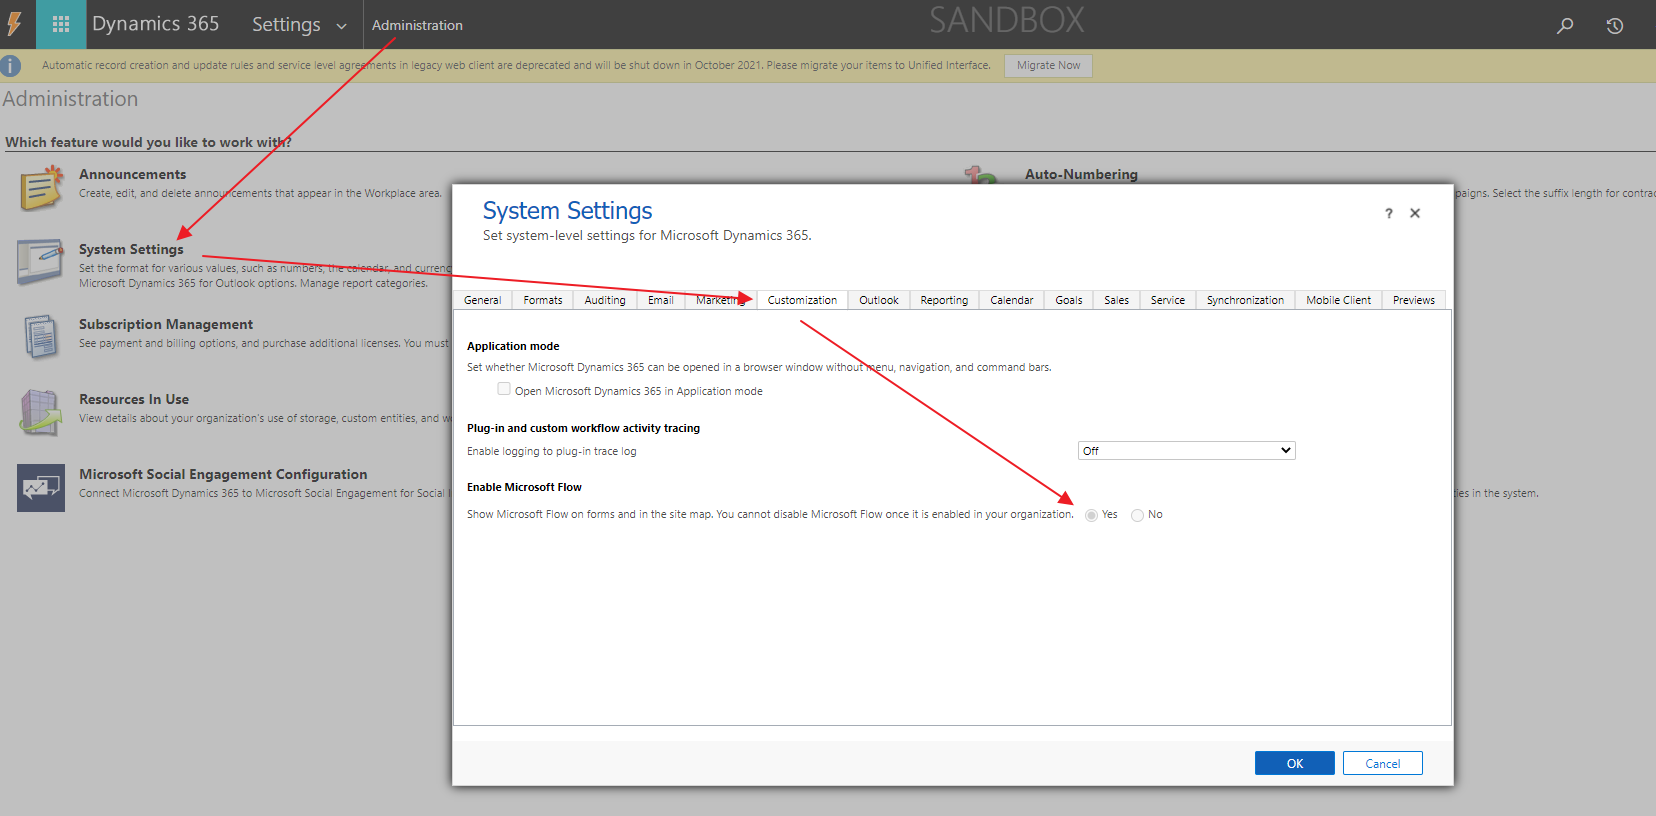Select No for Enable Microsoft Flow
Image resolution: width=1656 pixels, height=816 pixels.
(1137, 515)
